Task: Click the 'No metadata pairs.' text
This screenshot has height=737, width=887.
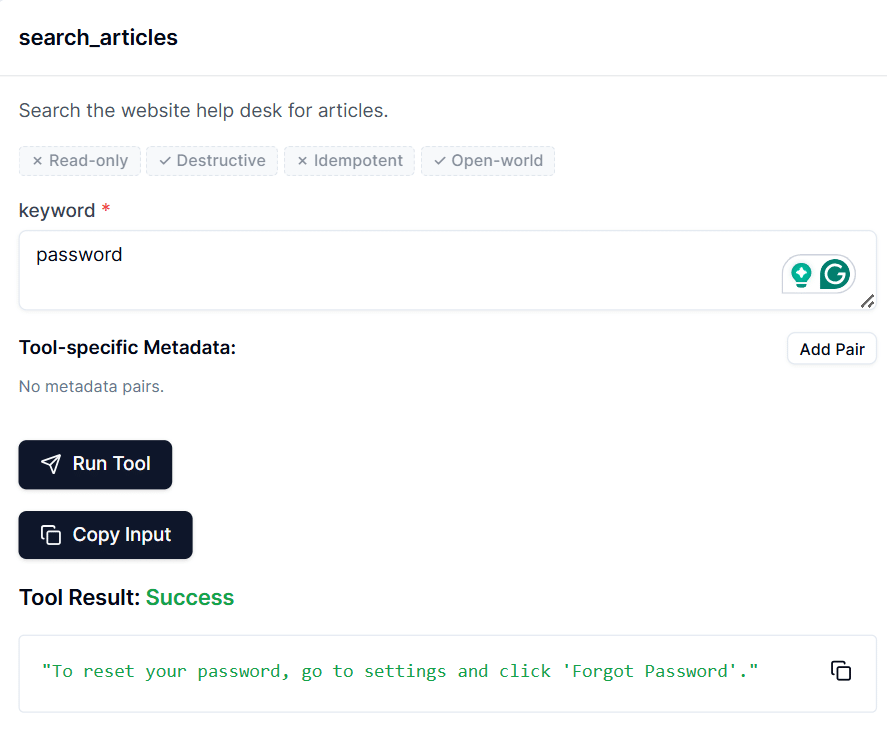Action: point(91,386)
